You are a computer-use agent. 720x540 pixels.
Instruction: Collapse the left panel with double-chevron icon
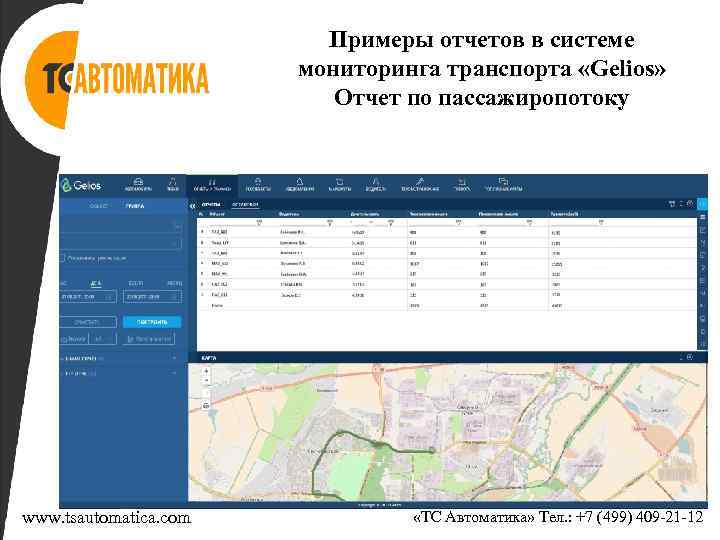click(x=192, y=205)
